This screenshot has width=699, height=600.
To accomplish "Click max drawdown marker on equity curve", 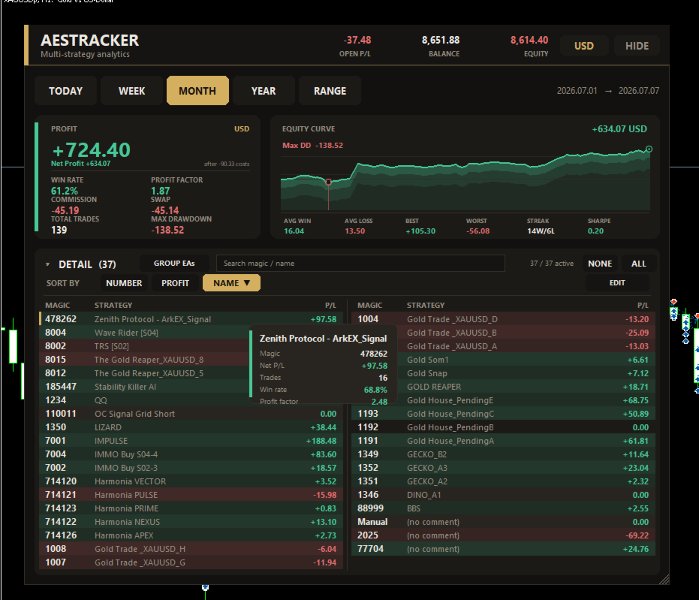I will pos(329,182).
